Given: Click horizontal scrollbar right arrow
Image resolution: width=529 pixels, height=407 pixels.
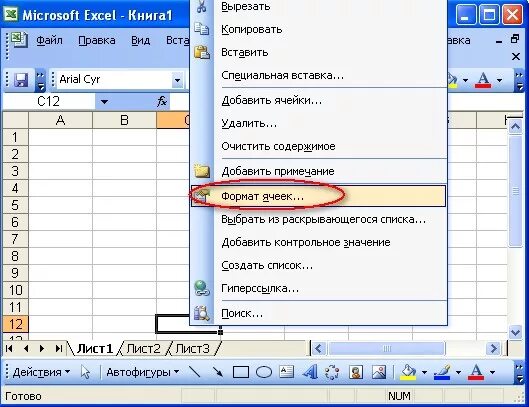Looking at the screenshot, I should coord(494,348).
